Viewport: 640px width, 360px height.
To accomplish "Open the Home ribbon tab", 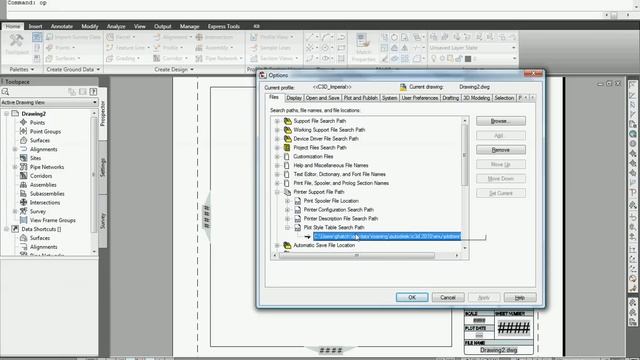I will pos(13,26).
